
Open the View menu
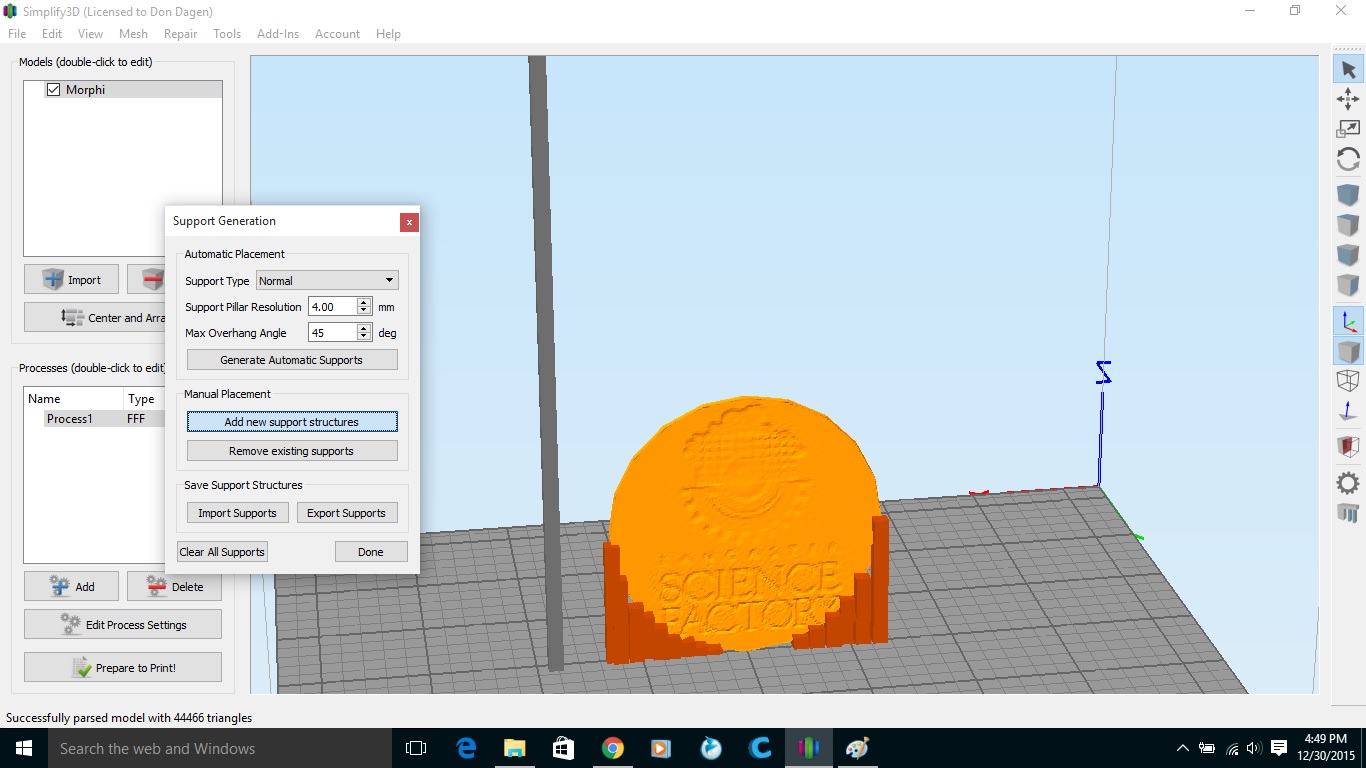tap(90, 33)
